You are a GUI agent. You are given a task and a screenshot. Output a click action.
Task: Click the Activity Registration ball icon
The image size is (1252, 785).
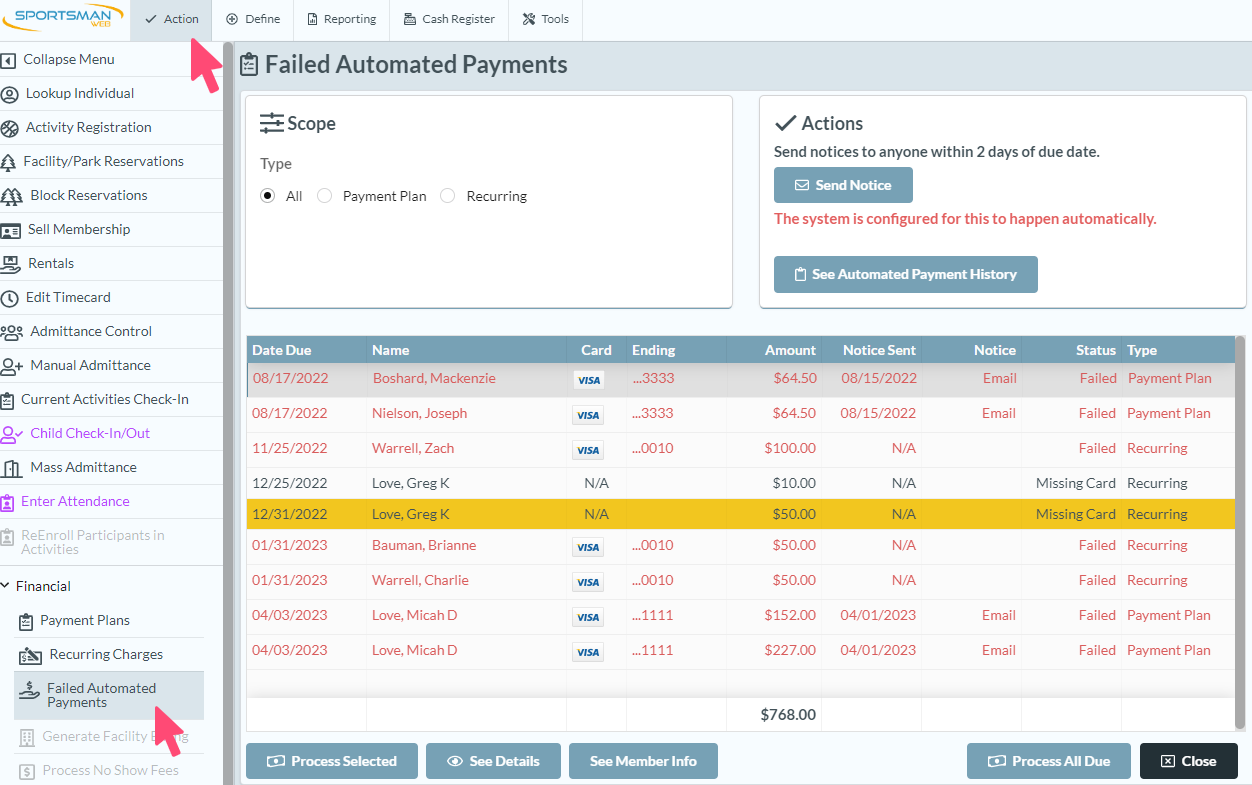[10, 128]
